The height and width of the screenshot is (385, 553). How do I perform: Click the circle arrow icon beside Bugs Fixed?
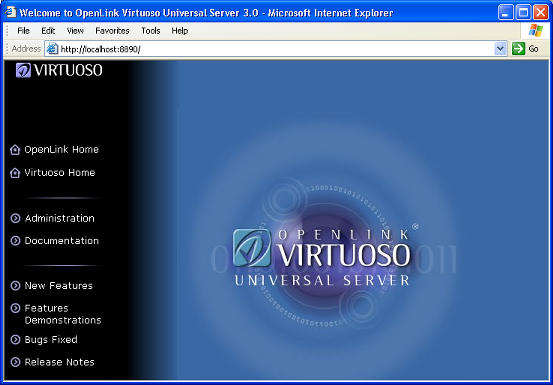15,340
